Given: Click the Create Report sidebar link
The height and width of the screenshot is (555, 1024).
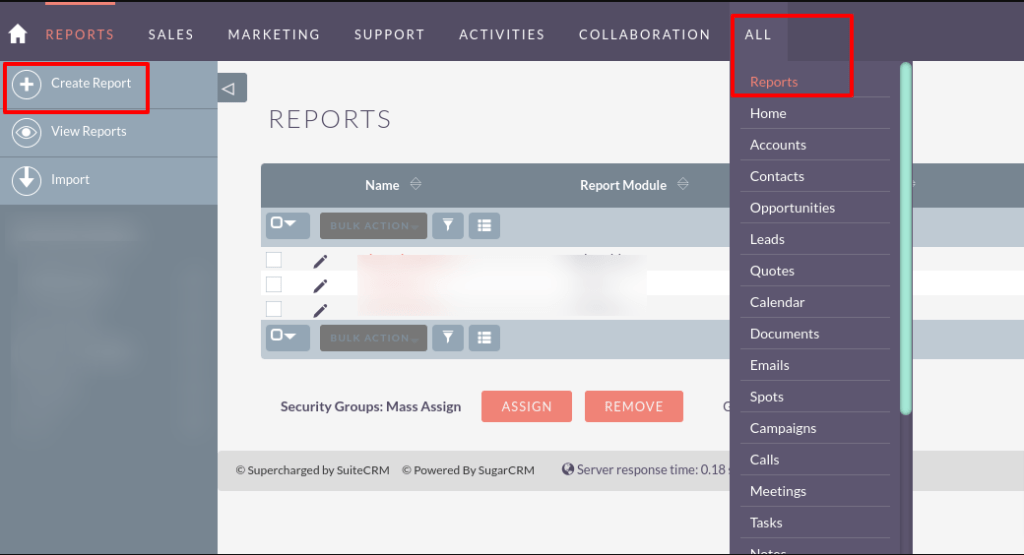Looking at the screenshot, I should [x=91, y=84].
